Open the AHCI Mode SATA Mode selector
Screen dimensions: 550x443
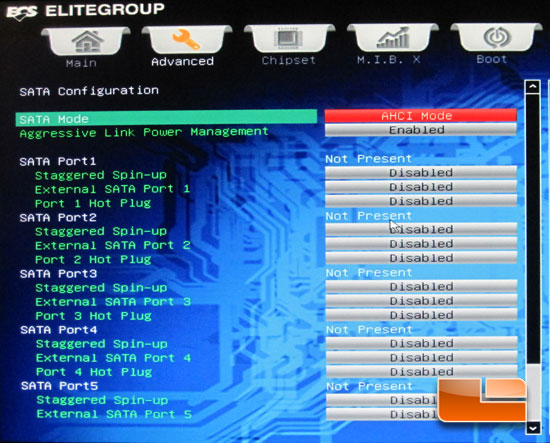tap(421, 116)
